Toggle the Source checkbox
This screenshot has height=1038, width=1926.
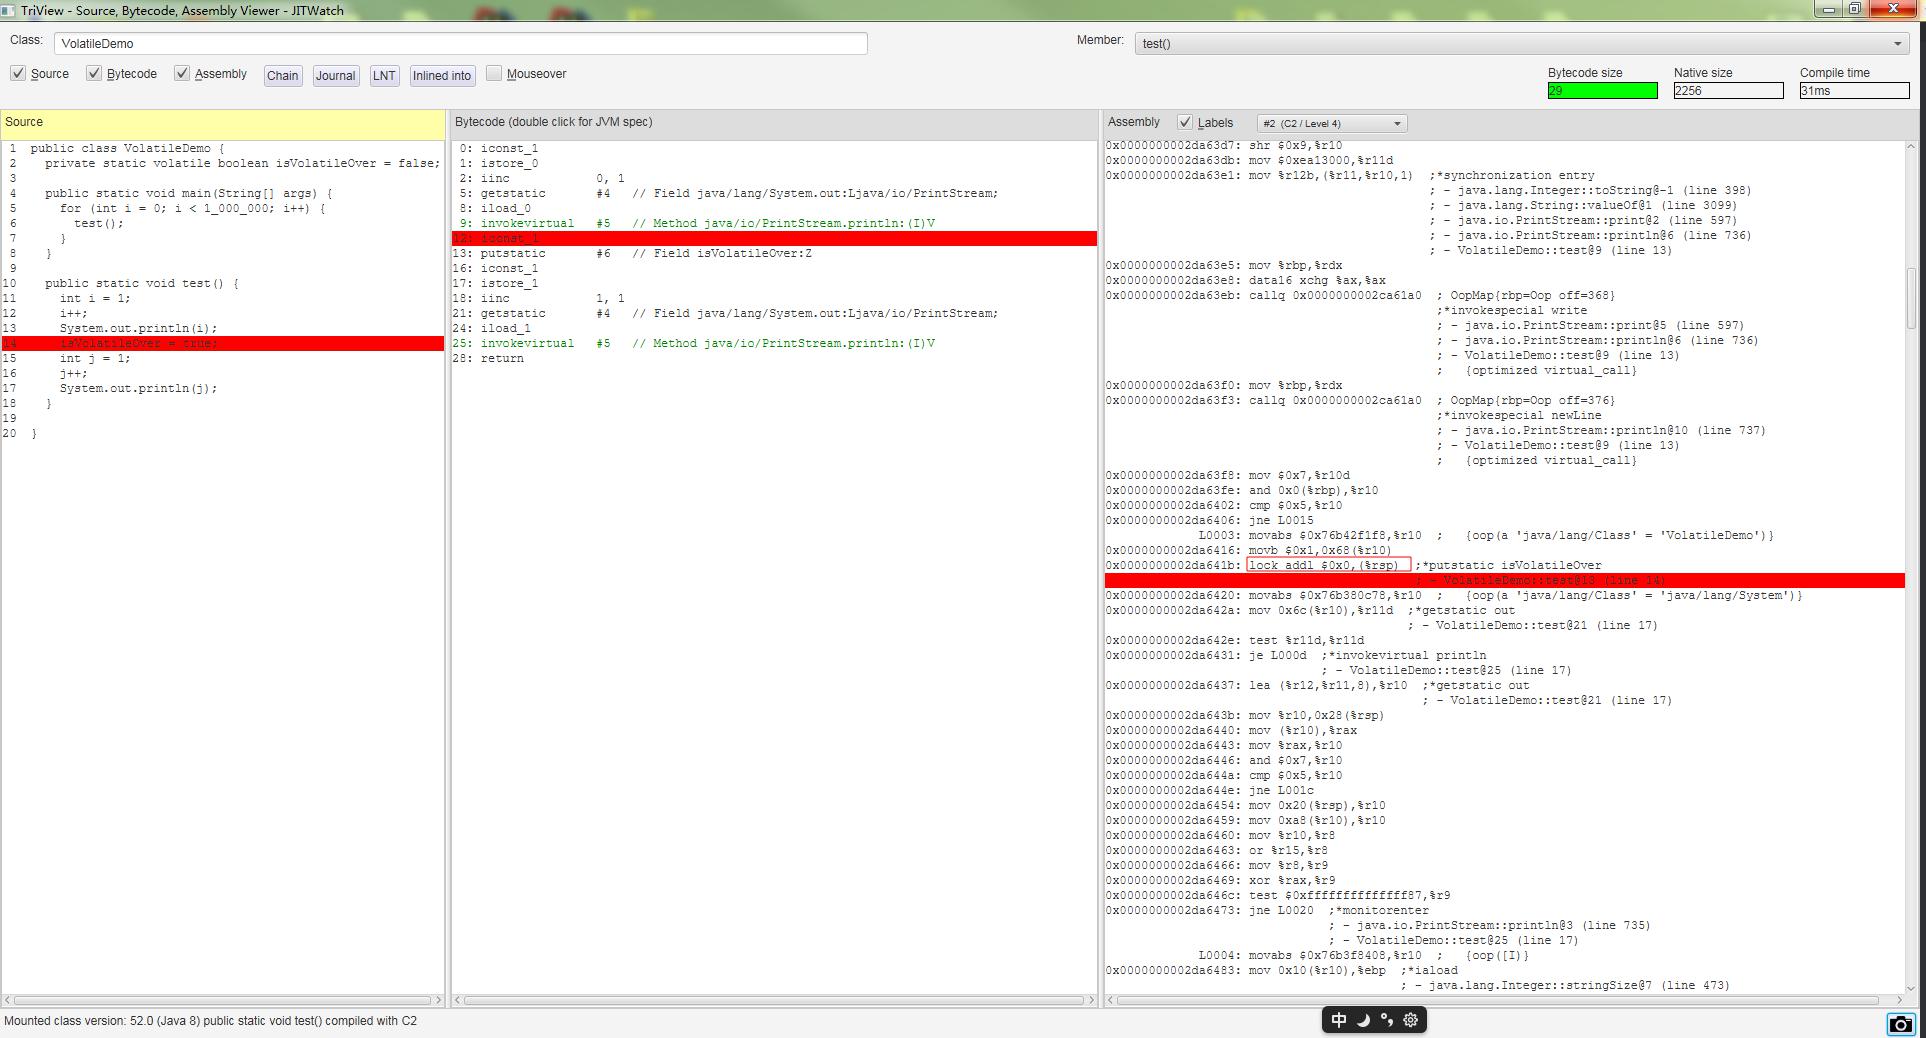(18, 73)
